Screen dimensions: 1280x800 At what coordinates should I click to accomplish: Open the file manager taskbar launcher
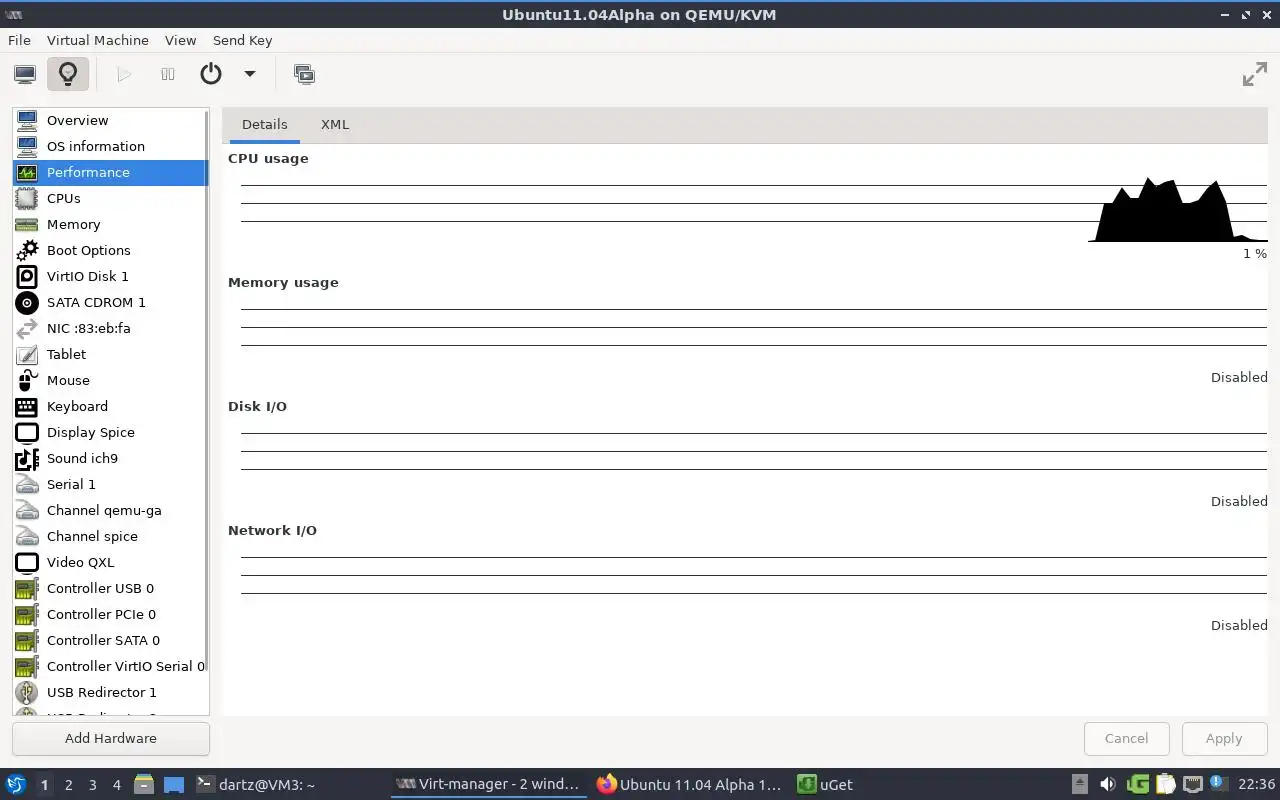pos(144,785)
